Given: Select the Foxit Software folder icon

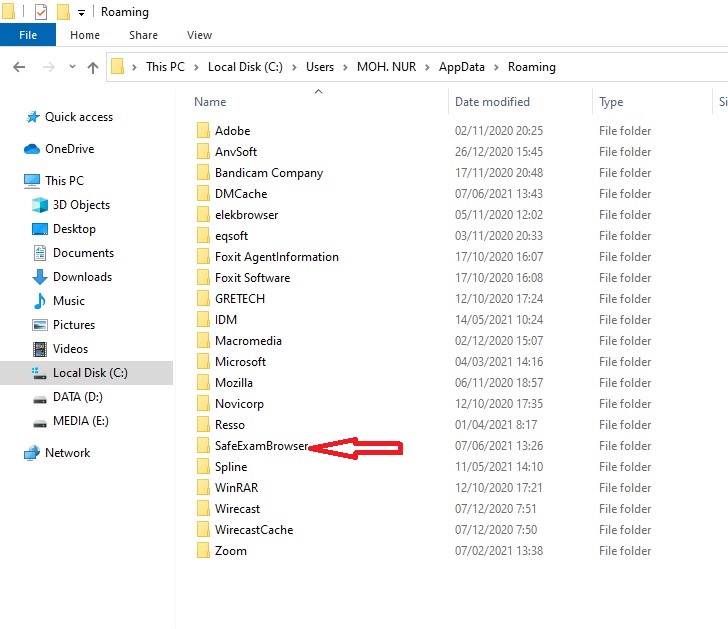Looking at the screenshot, I should (203, 278).
